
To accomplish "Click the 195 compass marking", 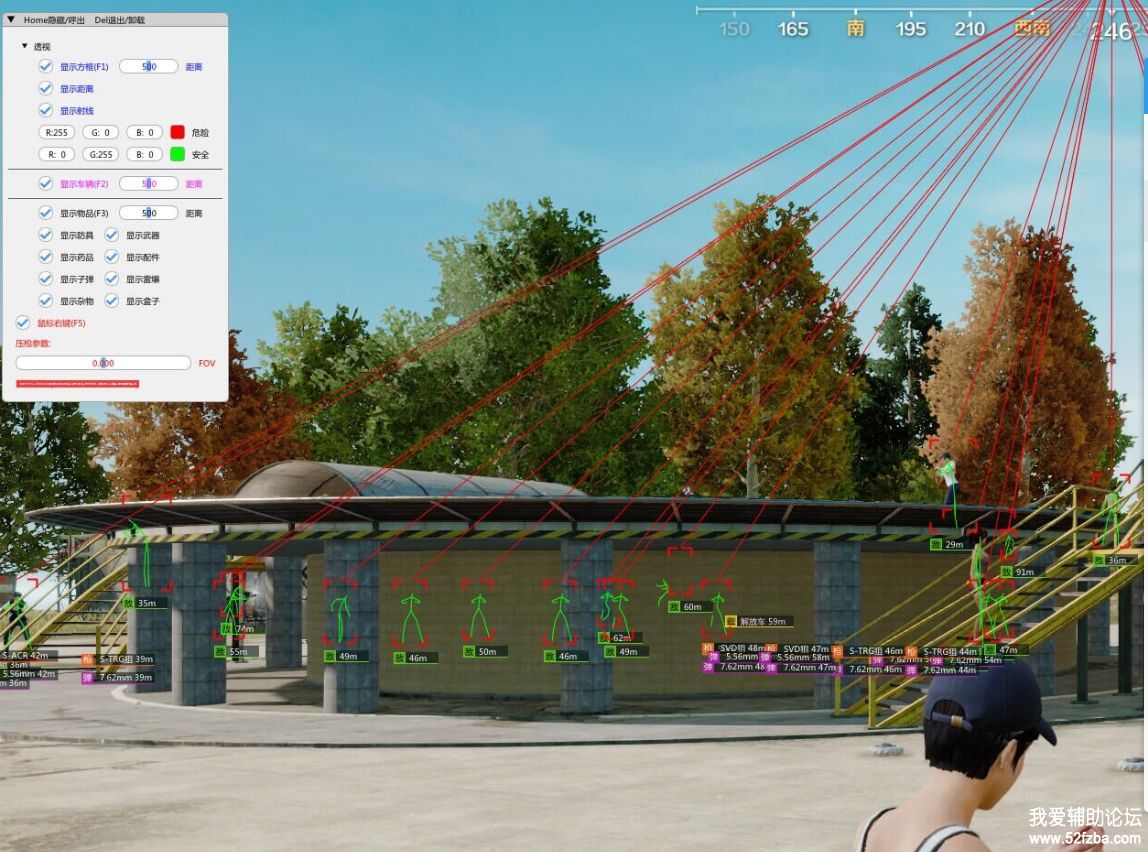I will [911, 29].
